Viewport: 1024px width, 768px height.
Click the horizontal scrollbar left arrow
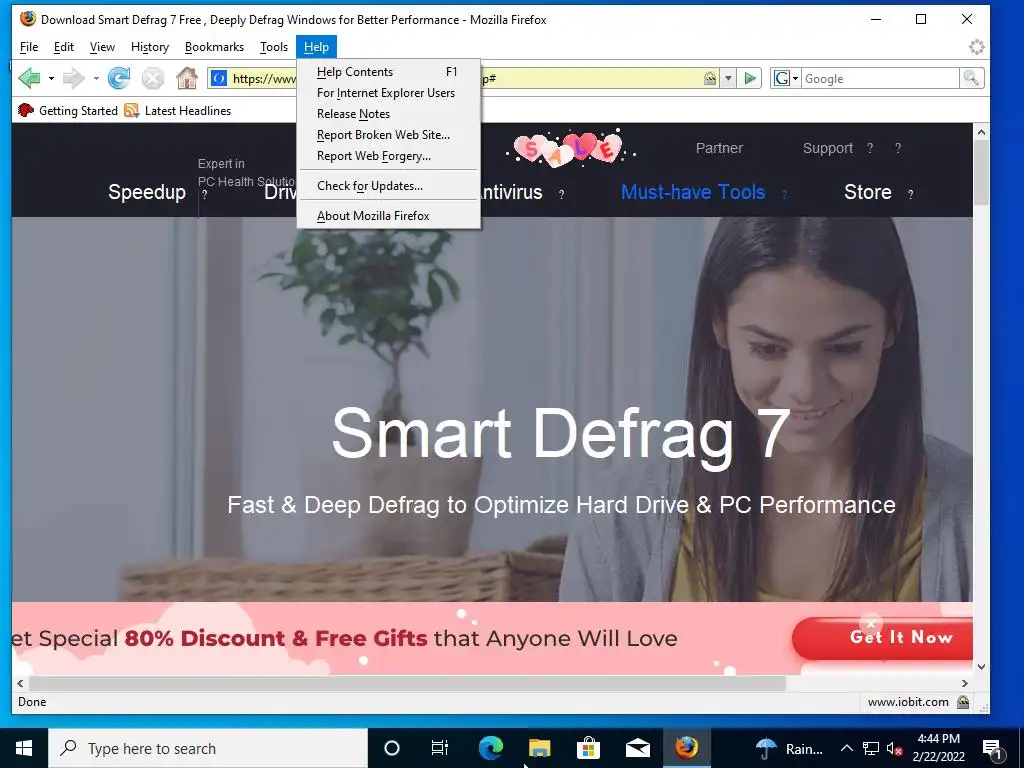[x=20, y=683]
